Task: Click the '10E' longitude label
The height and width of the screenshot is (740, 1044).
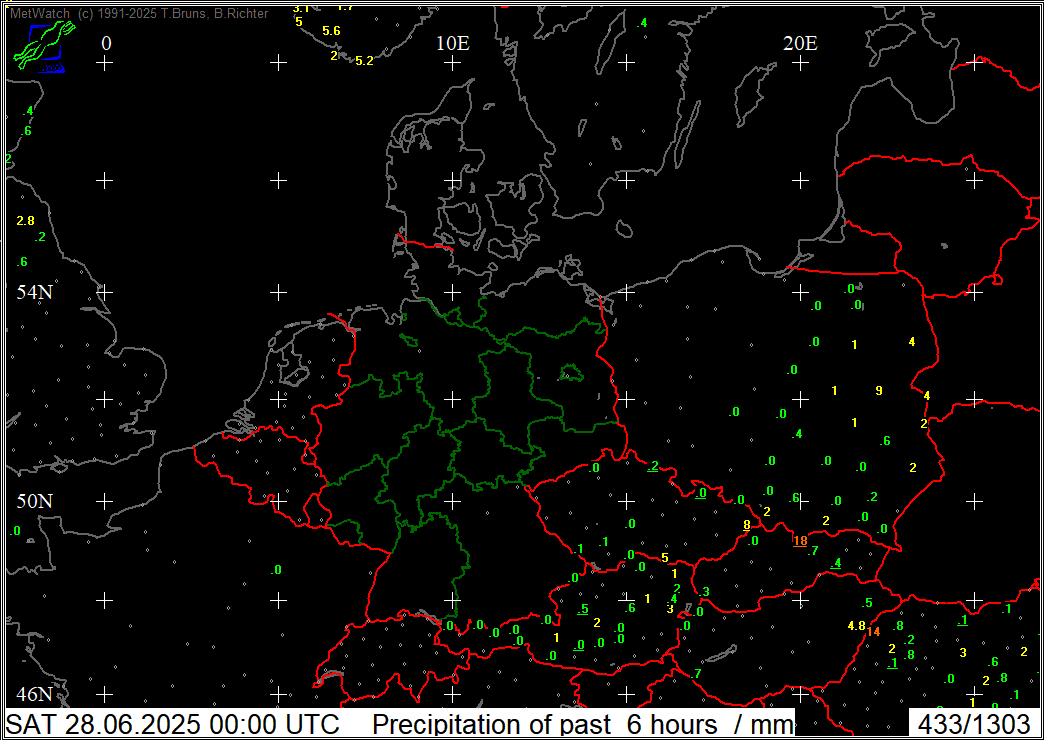Action: click(453, 43)
